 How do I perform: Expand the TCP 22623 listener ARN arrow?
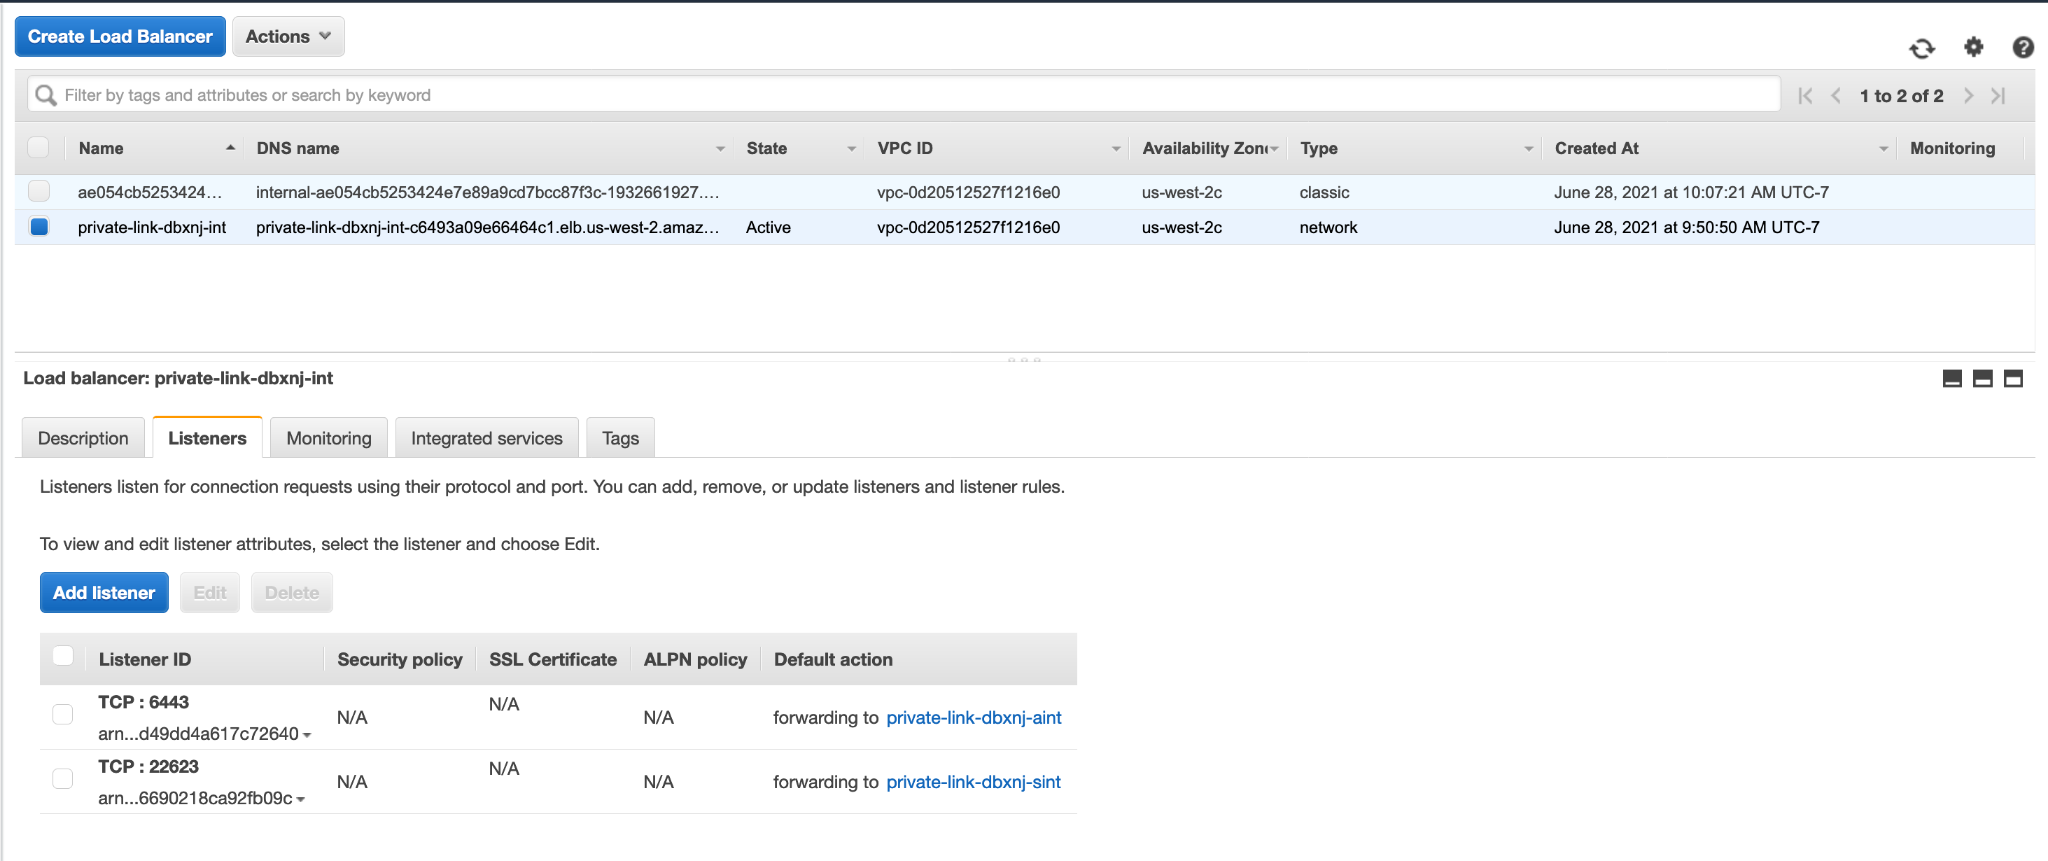coord(301,799)
